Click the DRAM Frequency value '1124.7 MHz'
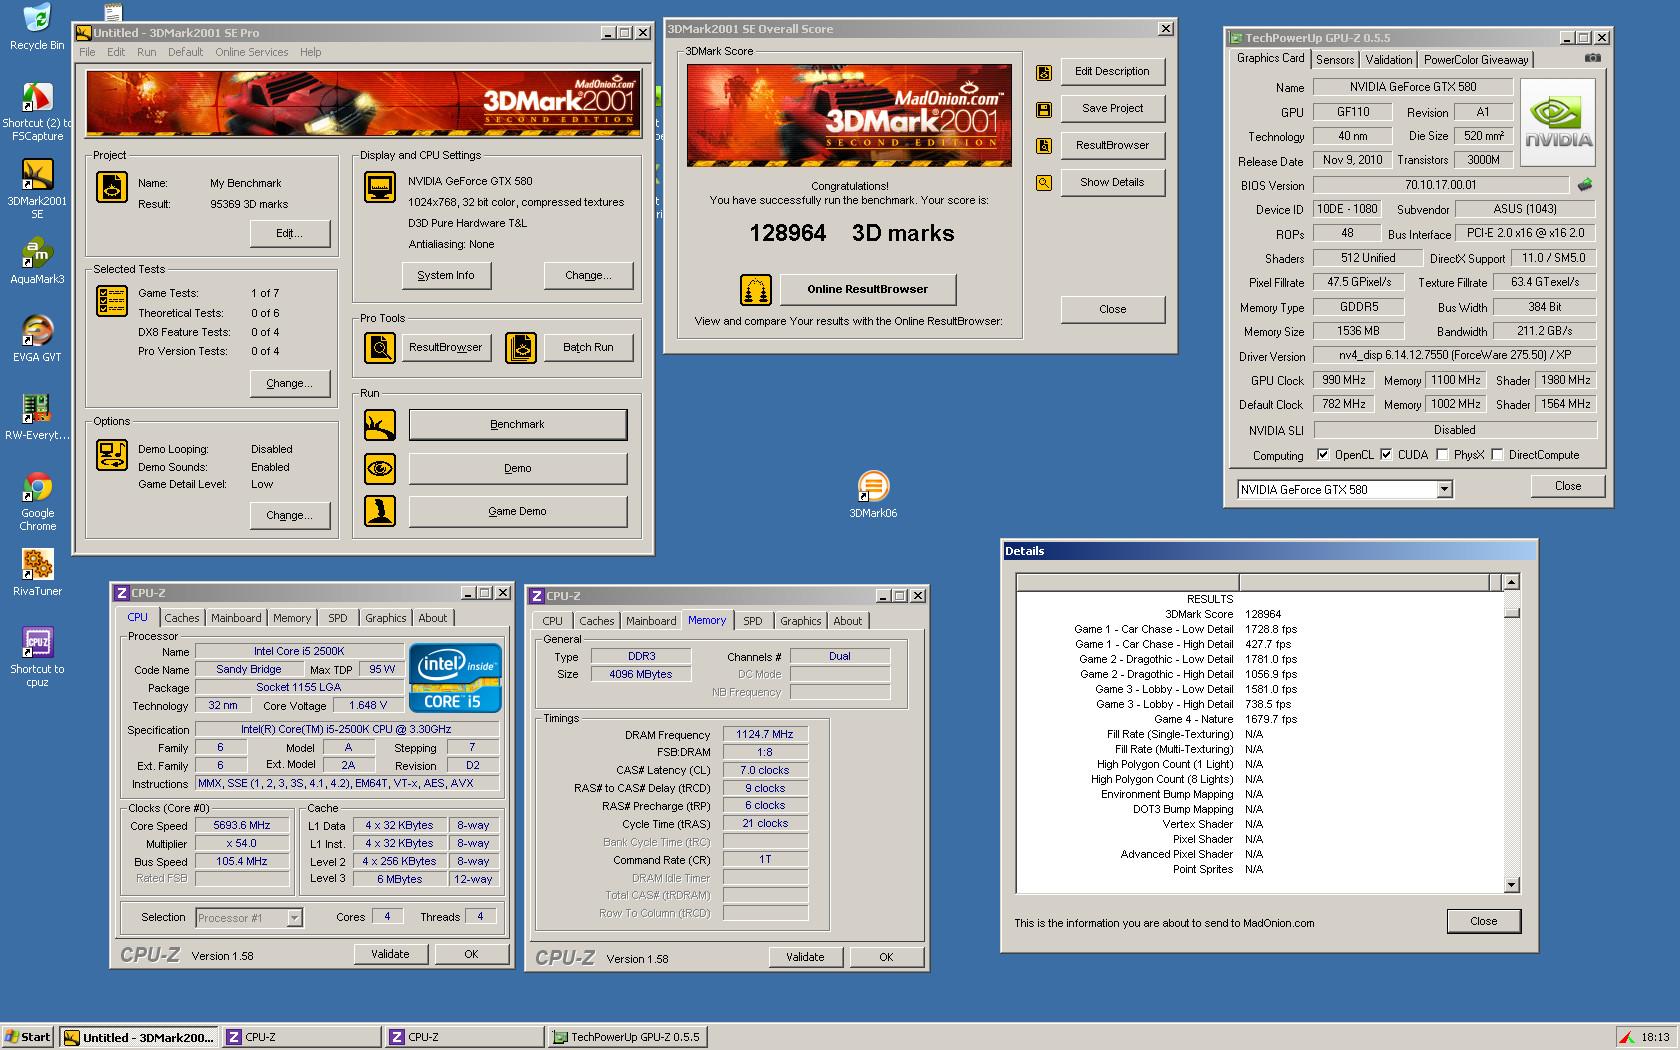1680x1050 pixels. 765,735
